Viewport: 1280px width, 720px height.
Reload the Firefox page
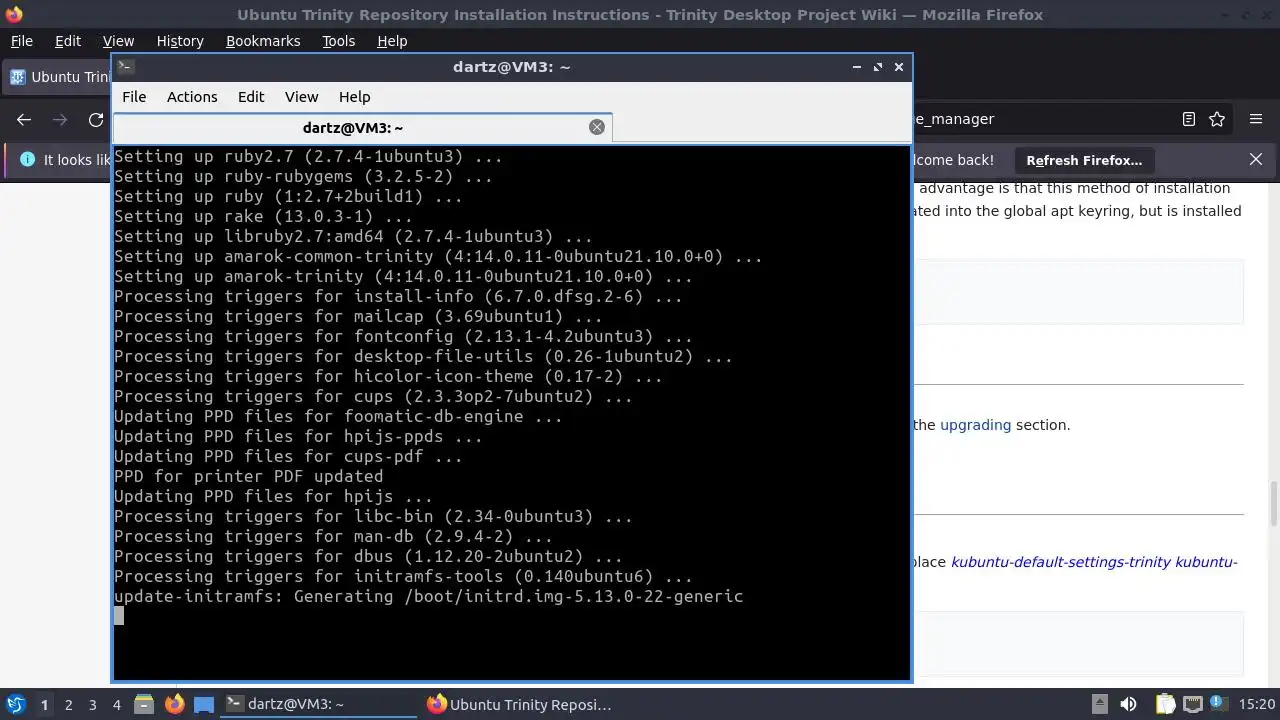pos(96,119)
